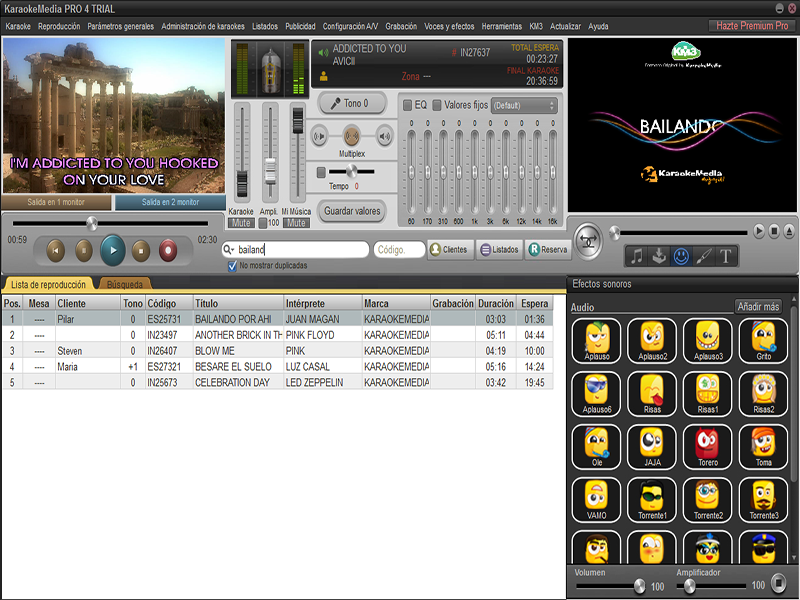Screen dimensions: 800x600
Task: Play the Risas sound effect
Action: click(652, 394)
